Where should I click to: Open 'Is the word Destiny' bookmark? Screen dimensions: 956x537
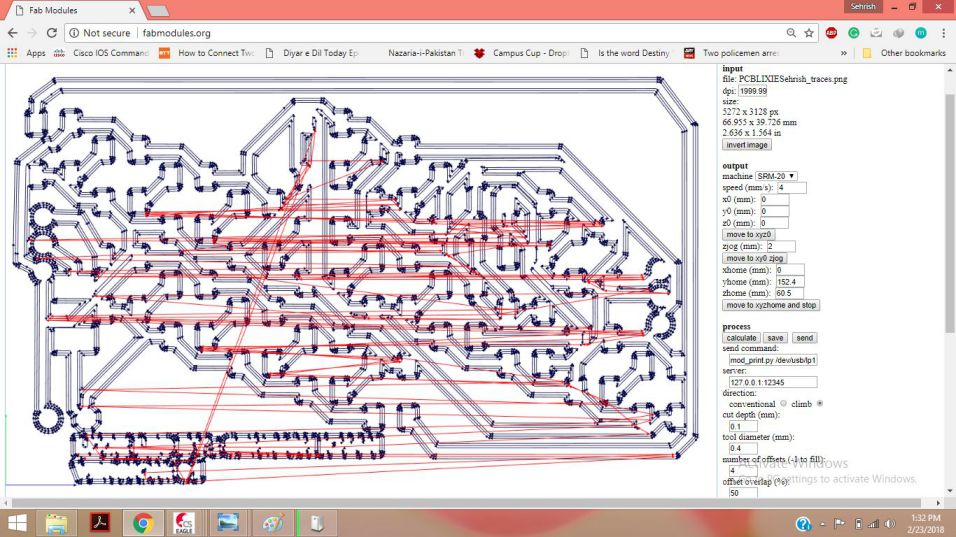tap(626, 53)
